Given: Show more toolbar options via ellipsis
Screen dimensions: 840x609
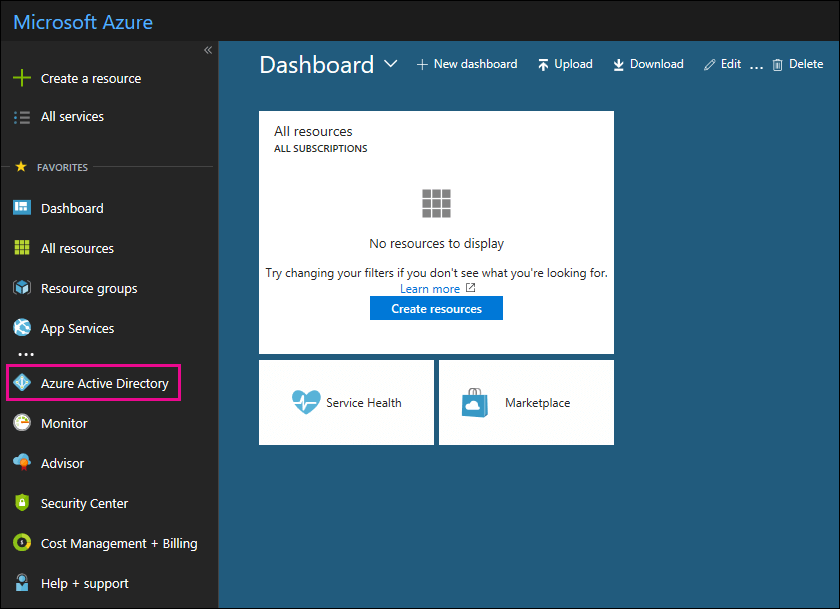Looking at the screenshot, I should 756,65.
